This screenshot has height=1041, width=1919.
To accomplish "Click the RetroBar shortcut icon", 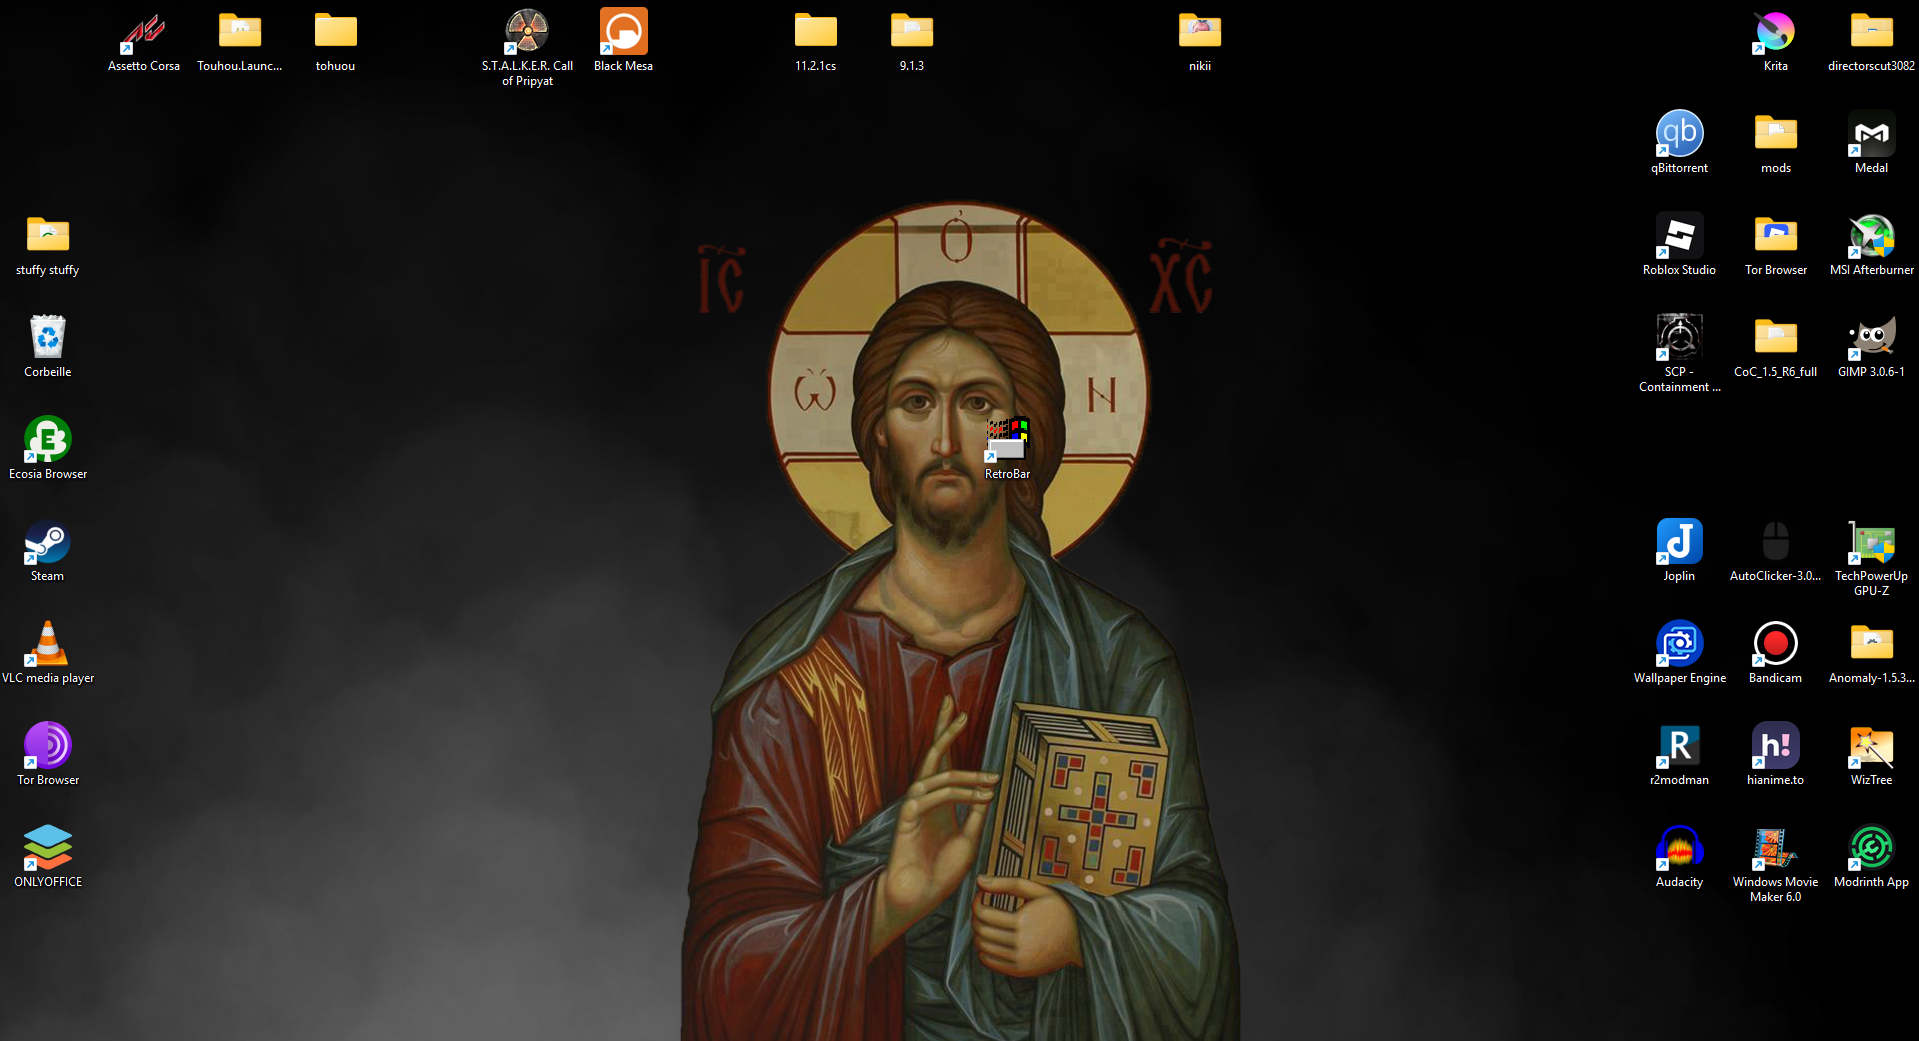I will tap(1007, 441).
